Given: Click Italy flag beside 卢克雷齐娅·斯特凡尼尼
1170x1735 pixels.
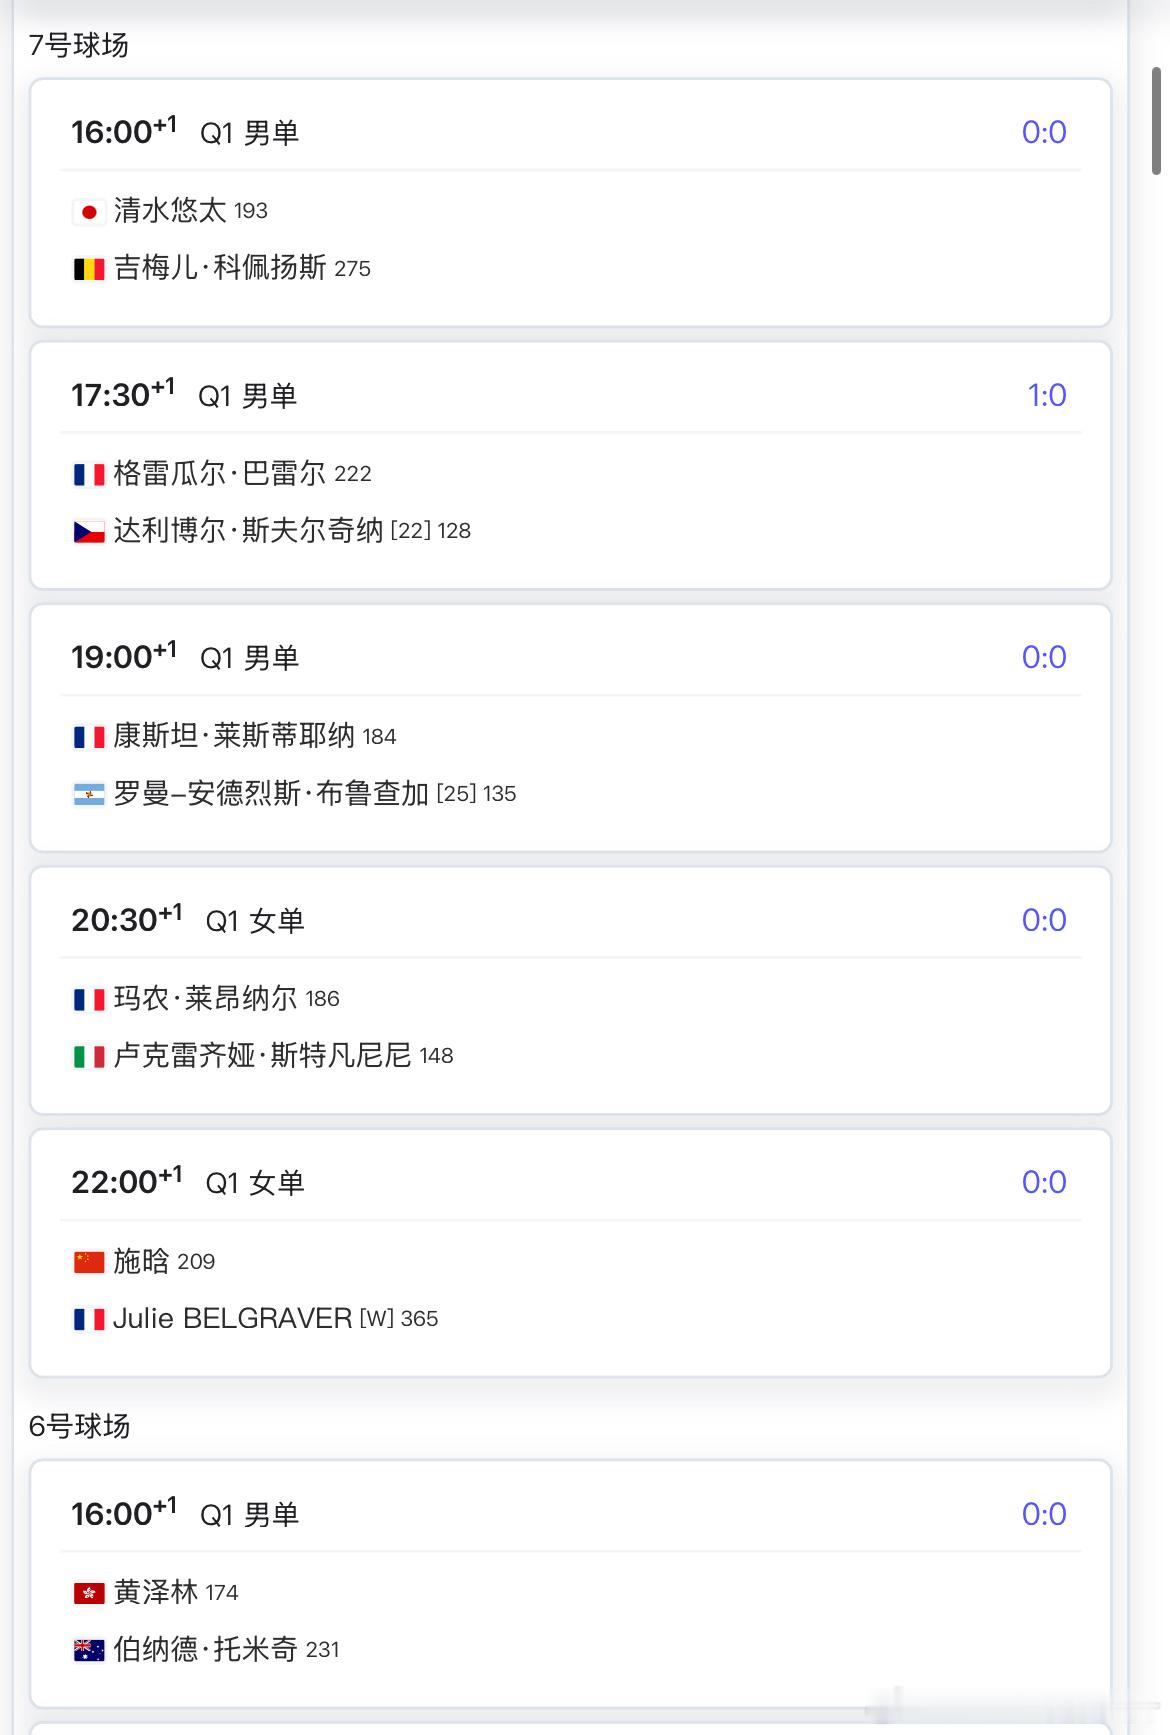Looking at the screenshot, I should 89,1057.
